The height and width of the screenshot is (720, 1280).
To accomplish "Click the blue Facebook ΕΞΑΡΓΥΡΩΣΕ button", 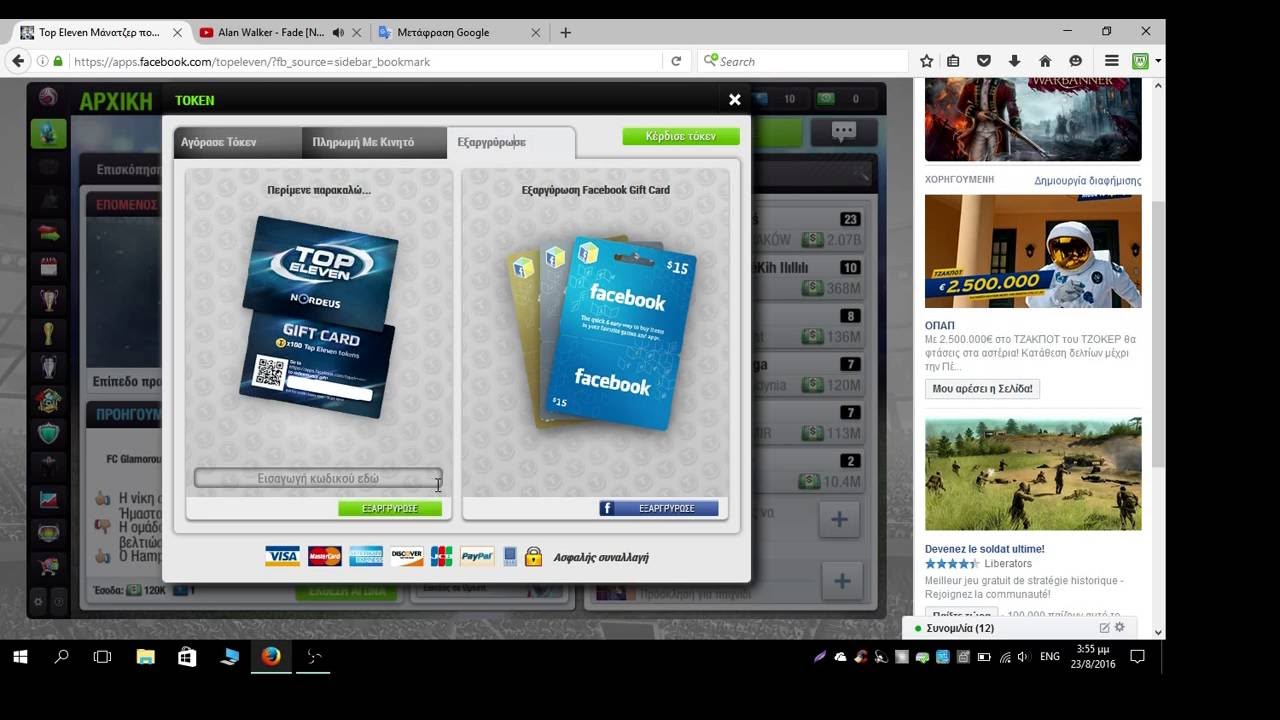I will pos(659,508).
